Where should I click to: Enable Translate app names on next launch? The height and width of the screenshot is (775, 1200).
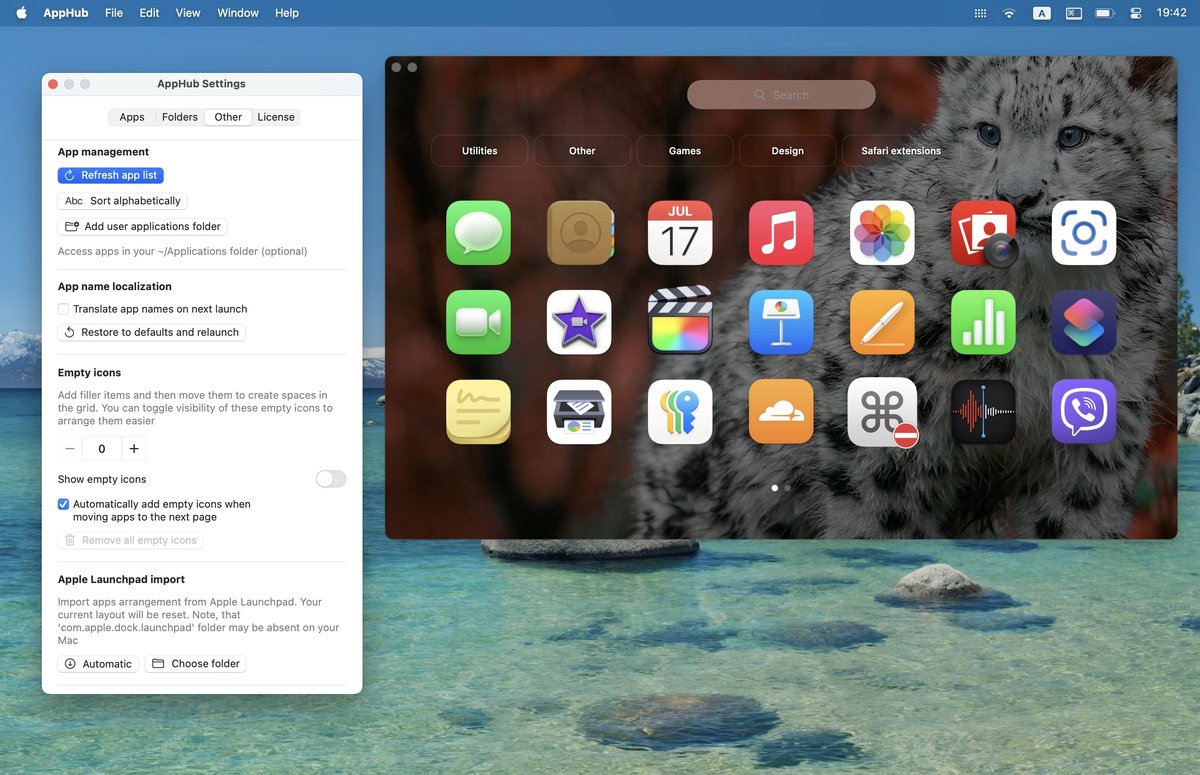coord(63,309)
